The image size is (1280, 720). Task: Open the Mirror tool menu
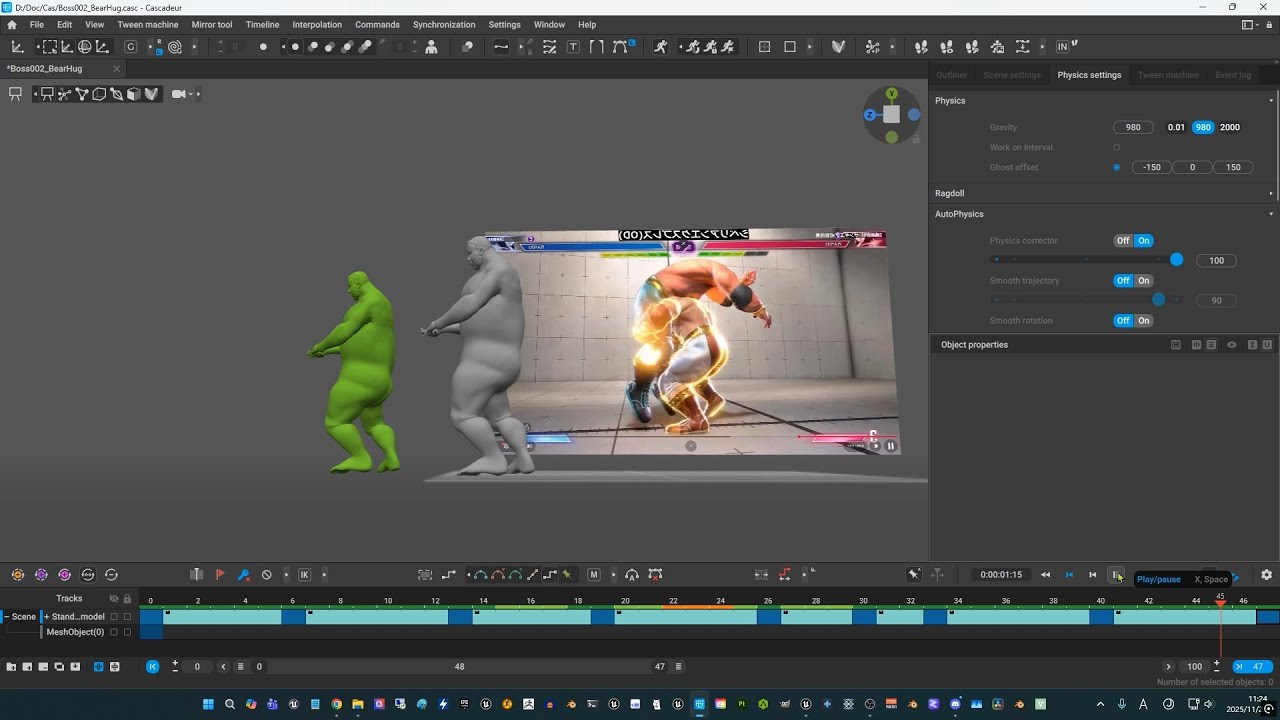[212, 25]
